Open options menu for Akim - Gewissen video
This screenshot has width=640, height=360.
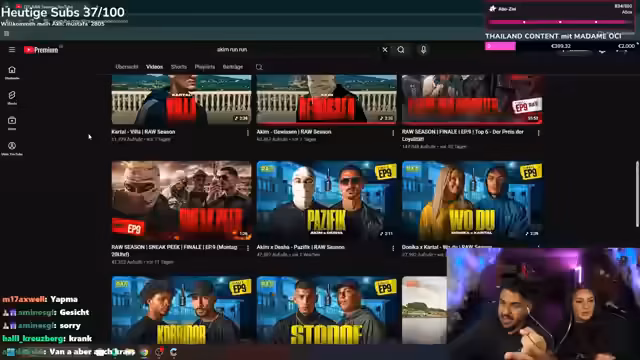point(393,133)
